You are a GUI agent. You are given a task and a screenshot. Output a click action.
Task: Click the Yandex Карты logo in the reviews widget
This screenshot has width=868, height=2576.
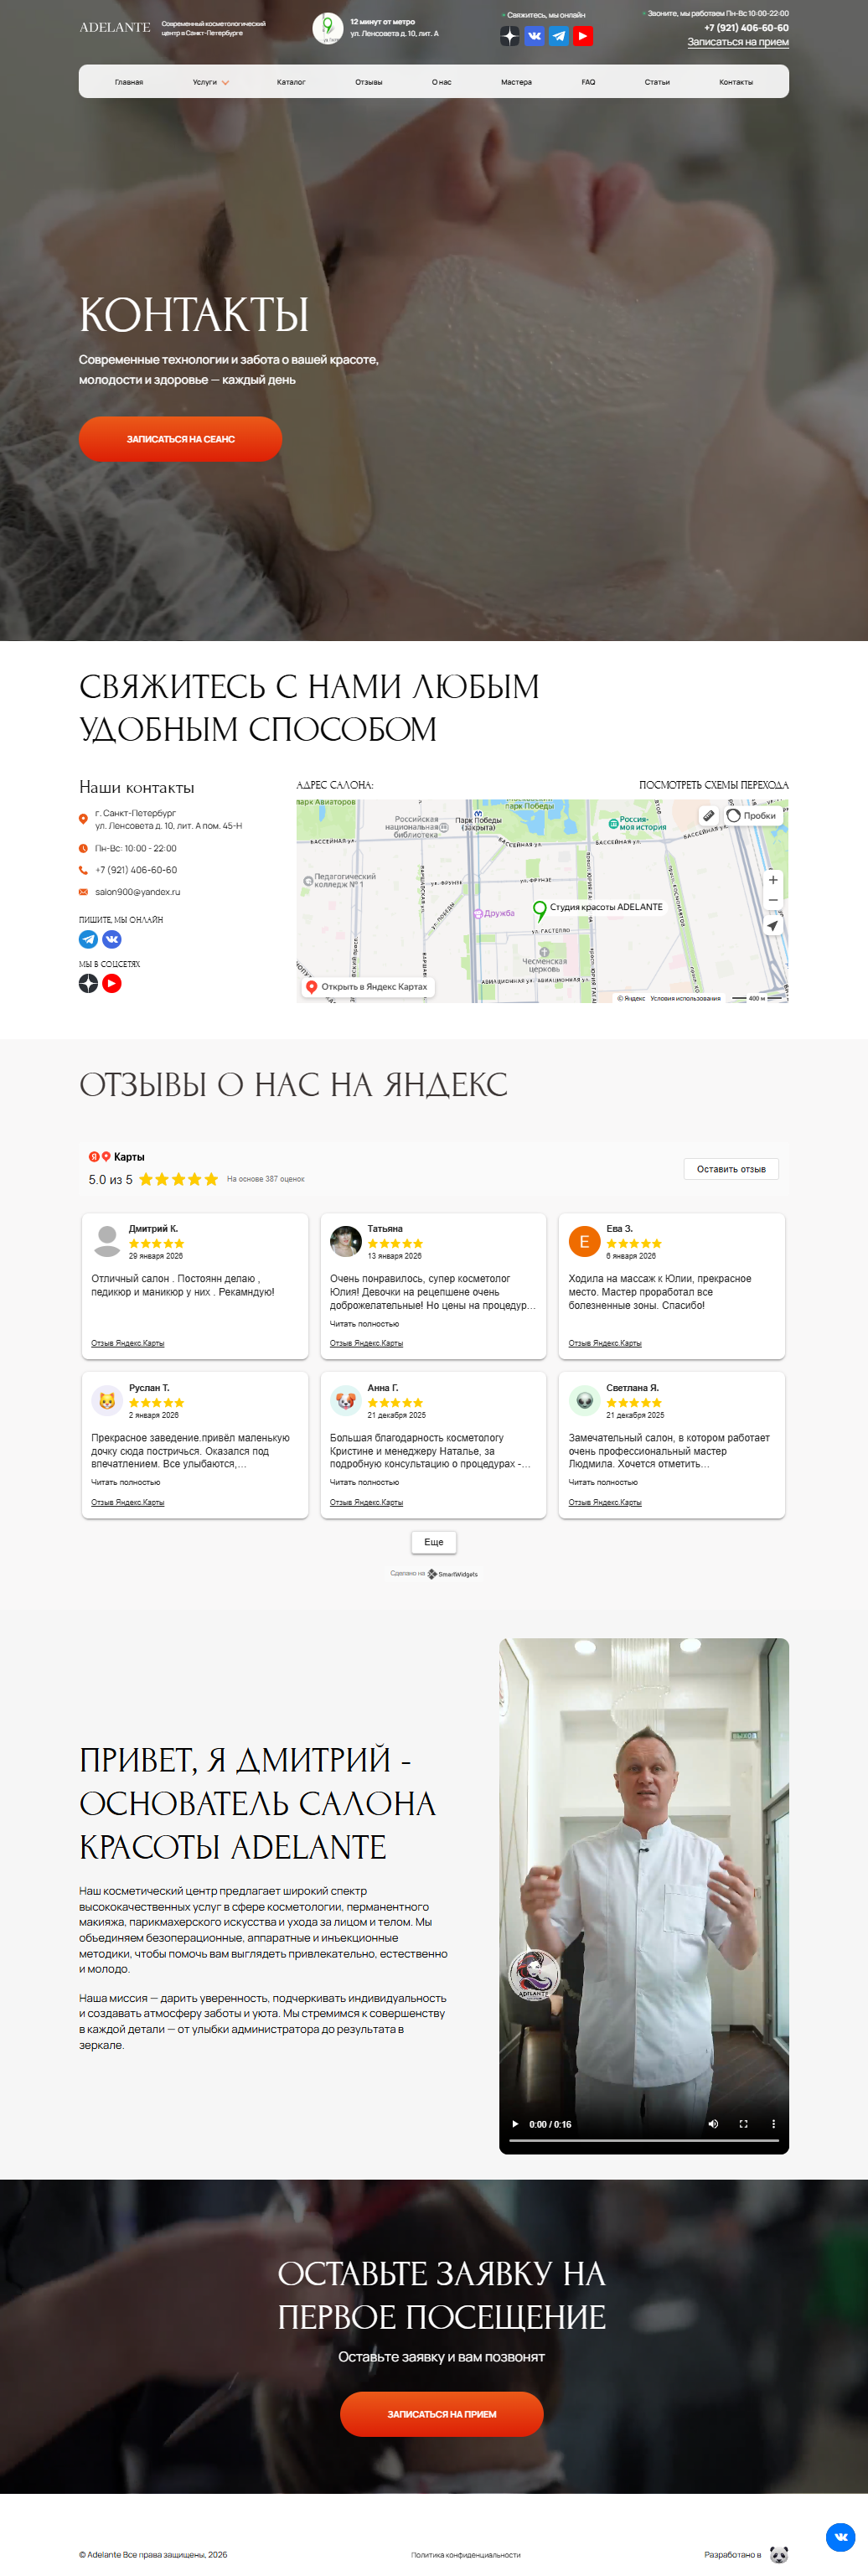[x=116, y=1156]
